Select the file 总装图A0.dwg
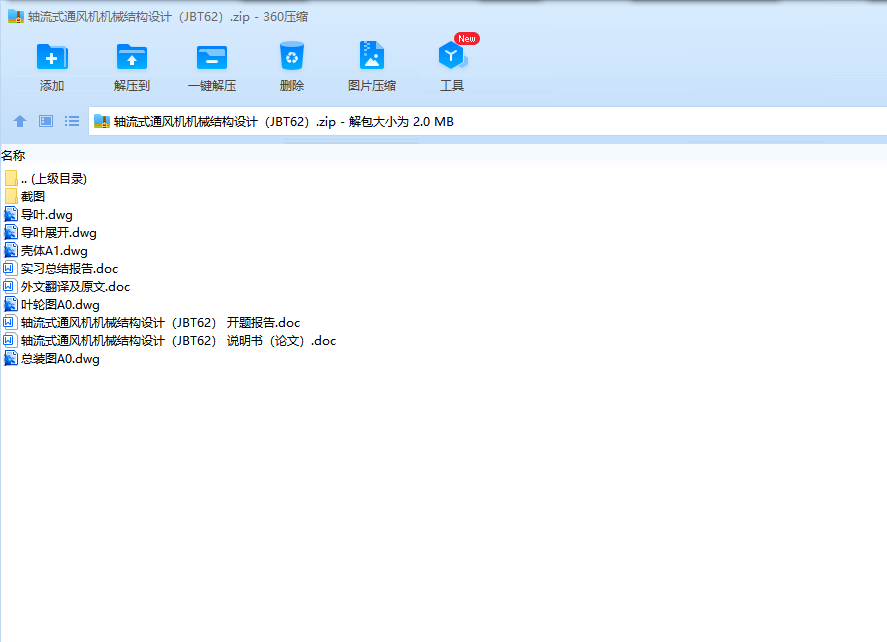Viewport: 887px width, 642px height. coord(60,359)
